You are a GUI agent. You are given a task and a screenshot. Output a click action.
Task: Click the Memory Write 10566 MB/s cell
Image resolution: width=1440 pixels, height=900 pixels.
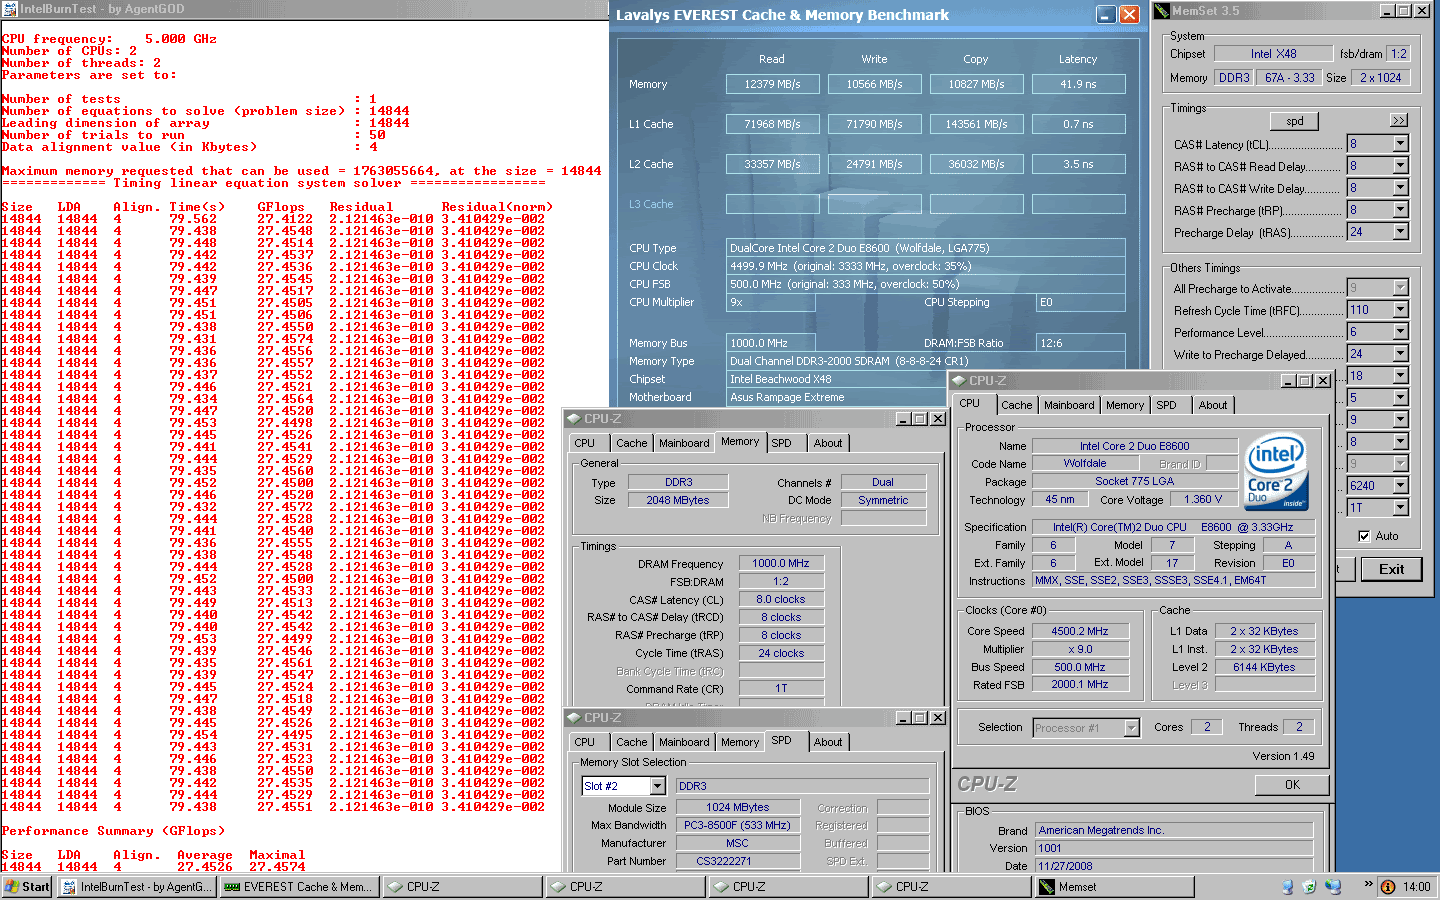(x=874, y=84)
